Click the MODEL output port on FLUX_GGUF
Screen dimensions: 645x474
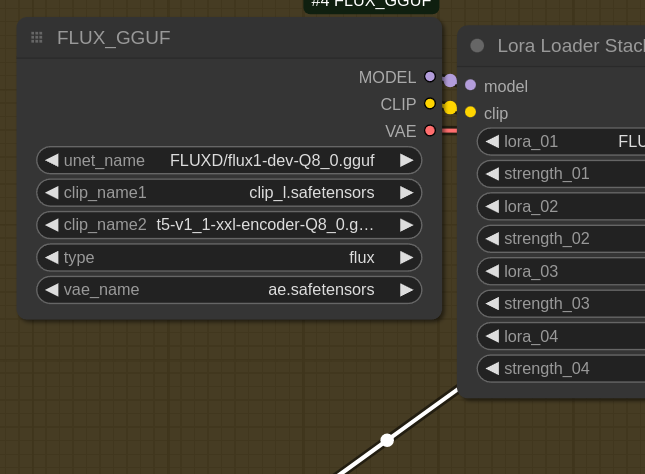430,77
